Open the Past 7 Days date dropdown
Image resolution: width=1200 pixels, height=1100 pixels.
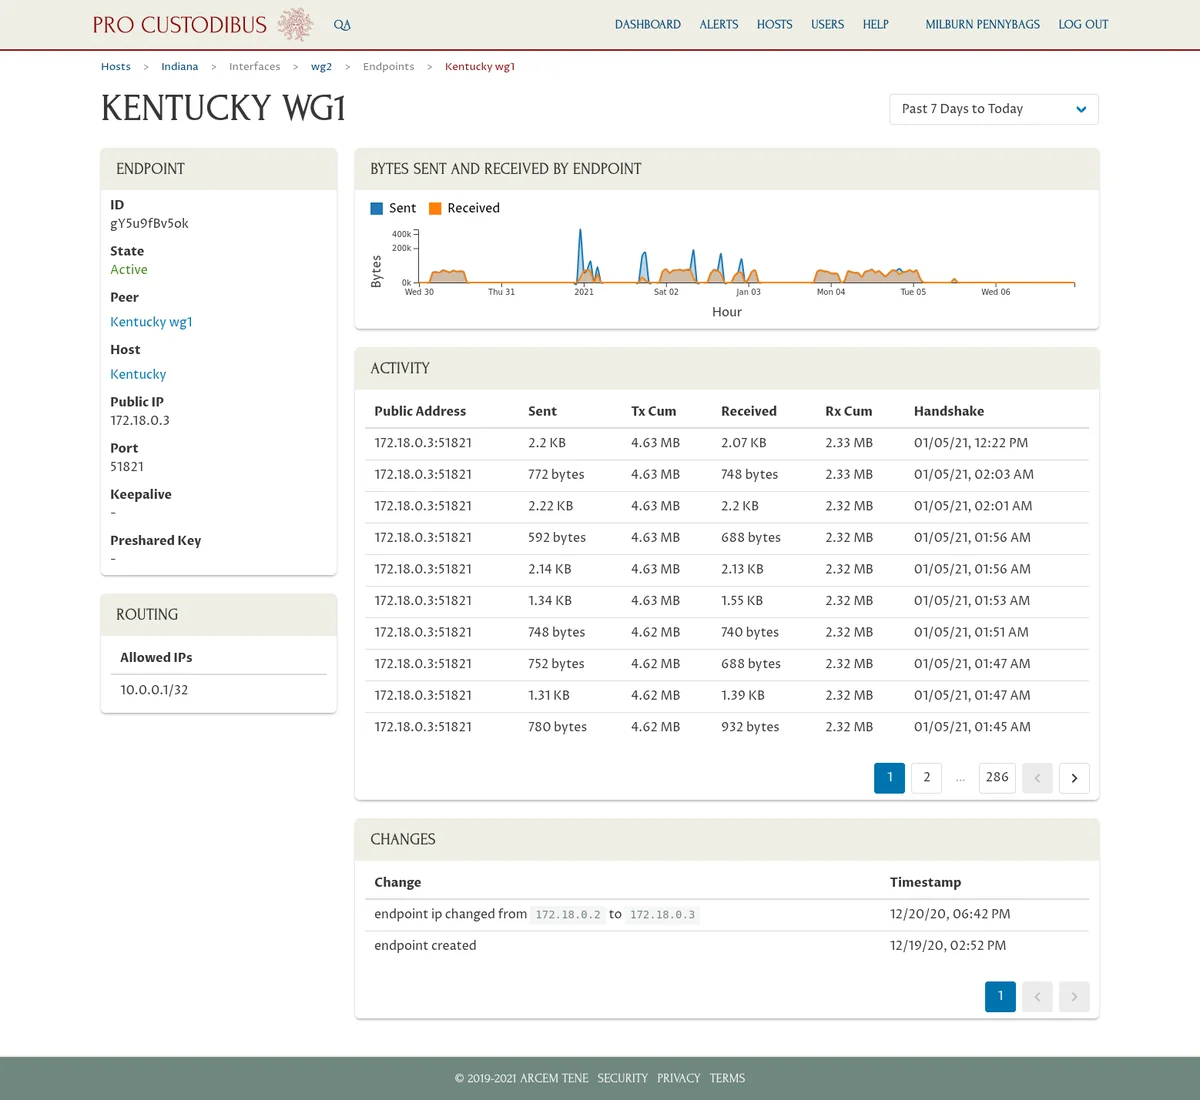pyautogui.click(x=993, y=109)
